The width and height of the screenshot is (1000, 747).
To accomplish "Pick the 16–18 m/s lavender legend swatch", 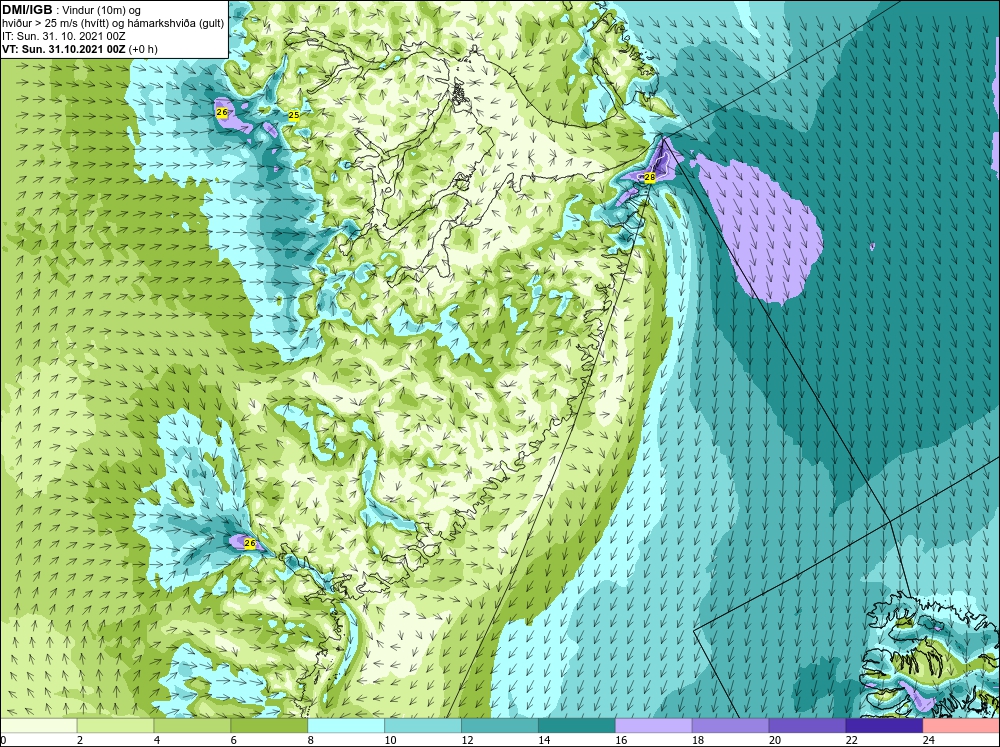I will (653, 726).
